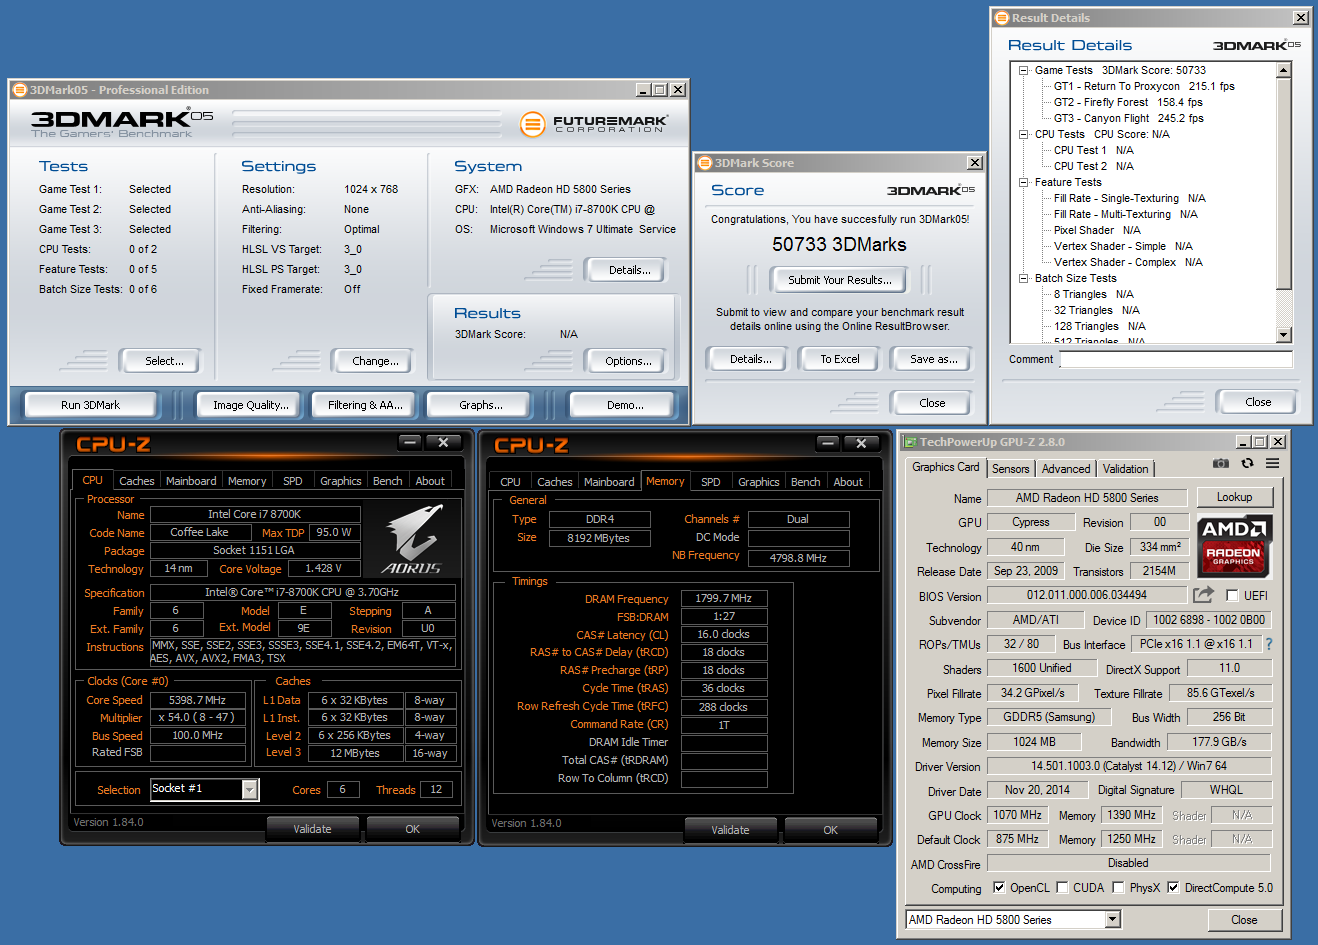Click Close button in Result Details window
This screenshot has width=1318, height=945.
(x=1258, y=402)
